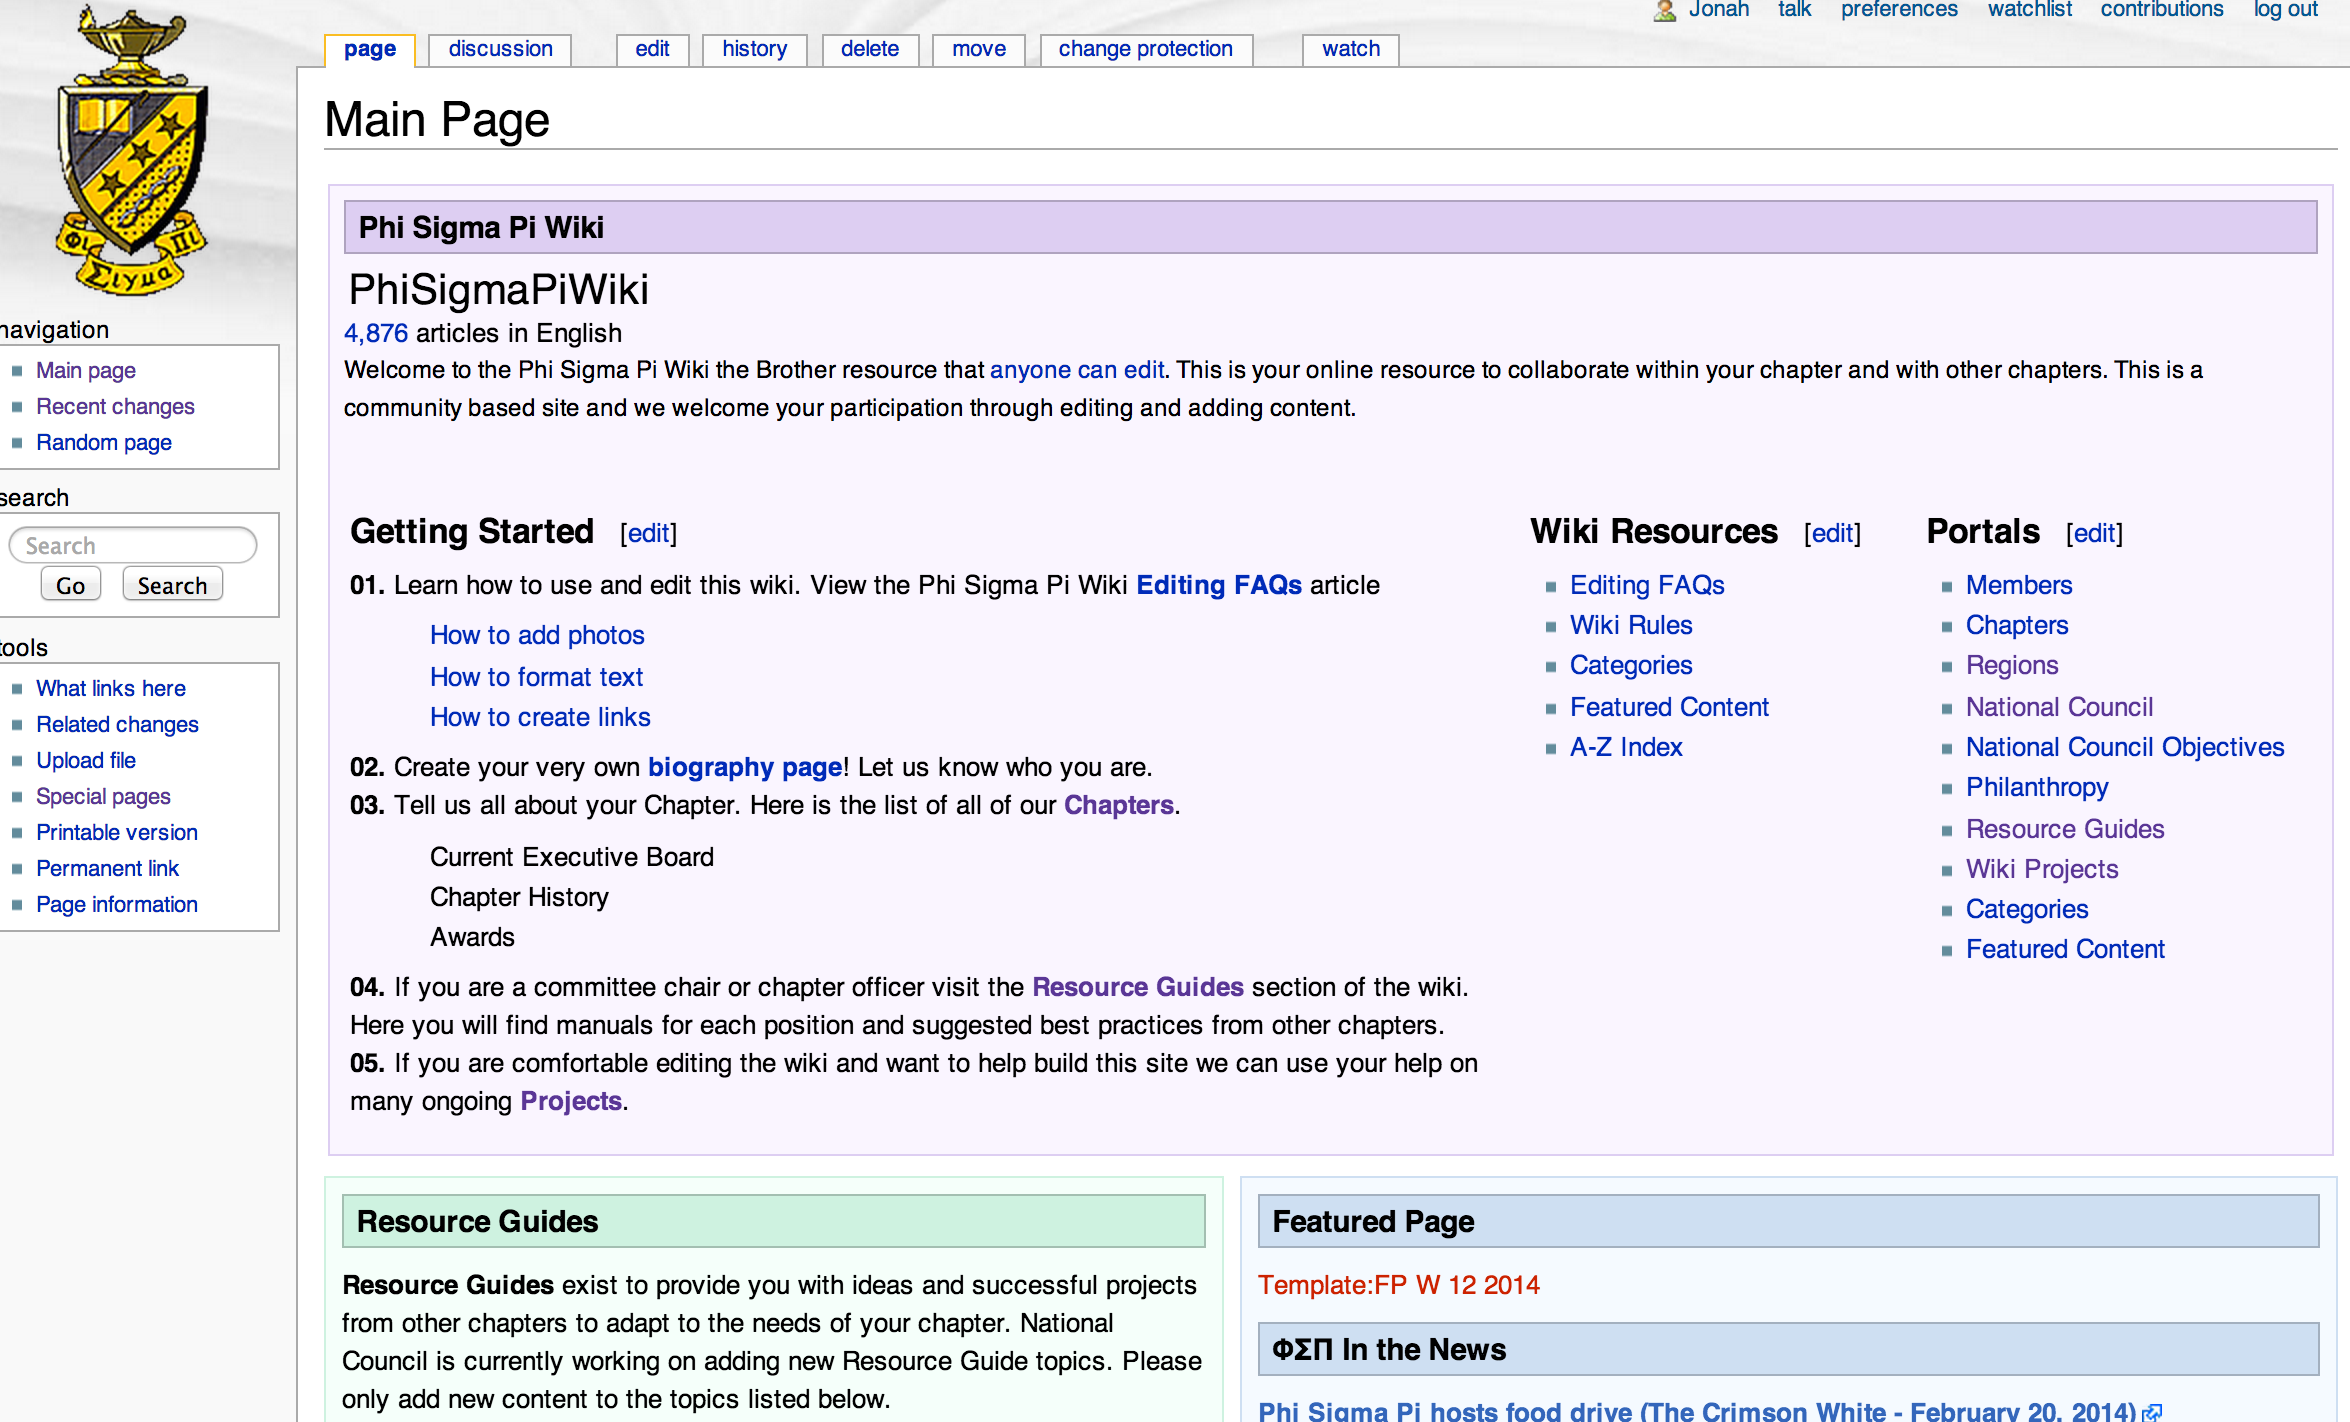Open the Recent changes link

coord(115,406)
